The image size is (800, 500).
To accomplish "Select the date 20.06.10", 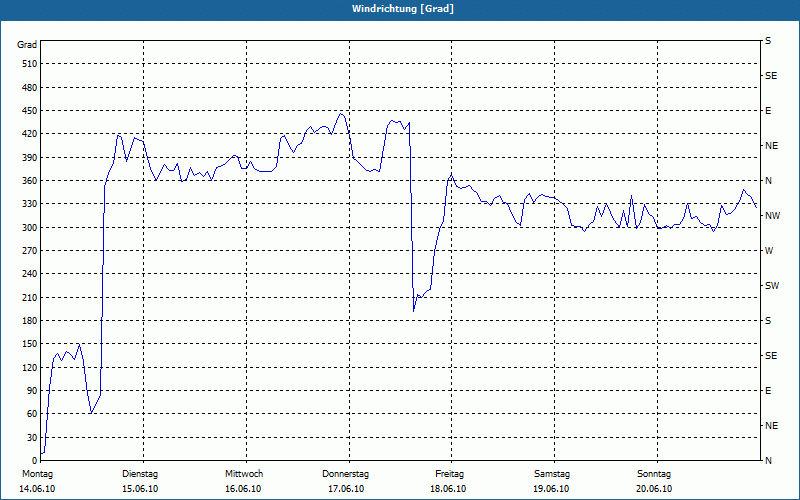I will pos(654,489).
